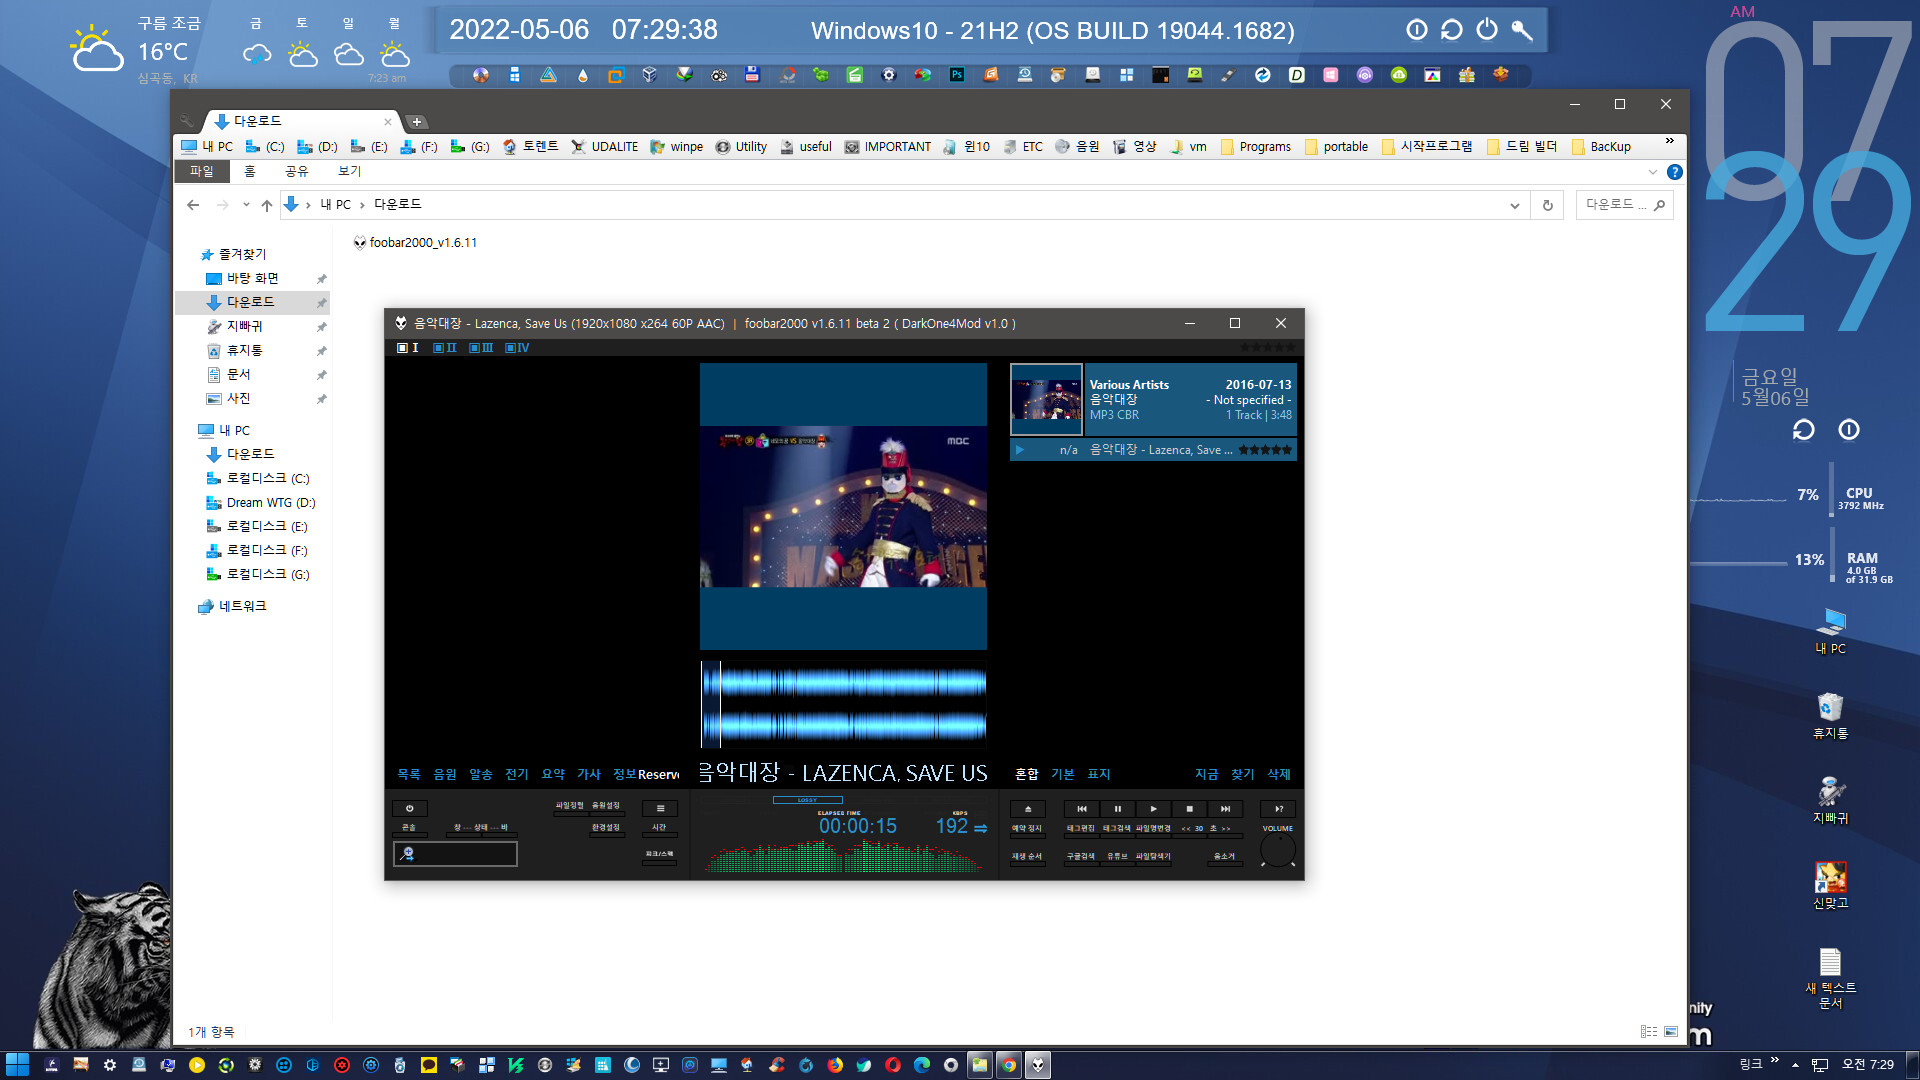Click the eject/open button in foobar2000
Image resolution: width=1920 pixels, height=1080 pixels.
[x=1027, y=809]
